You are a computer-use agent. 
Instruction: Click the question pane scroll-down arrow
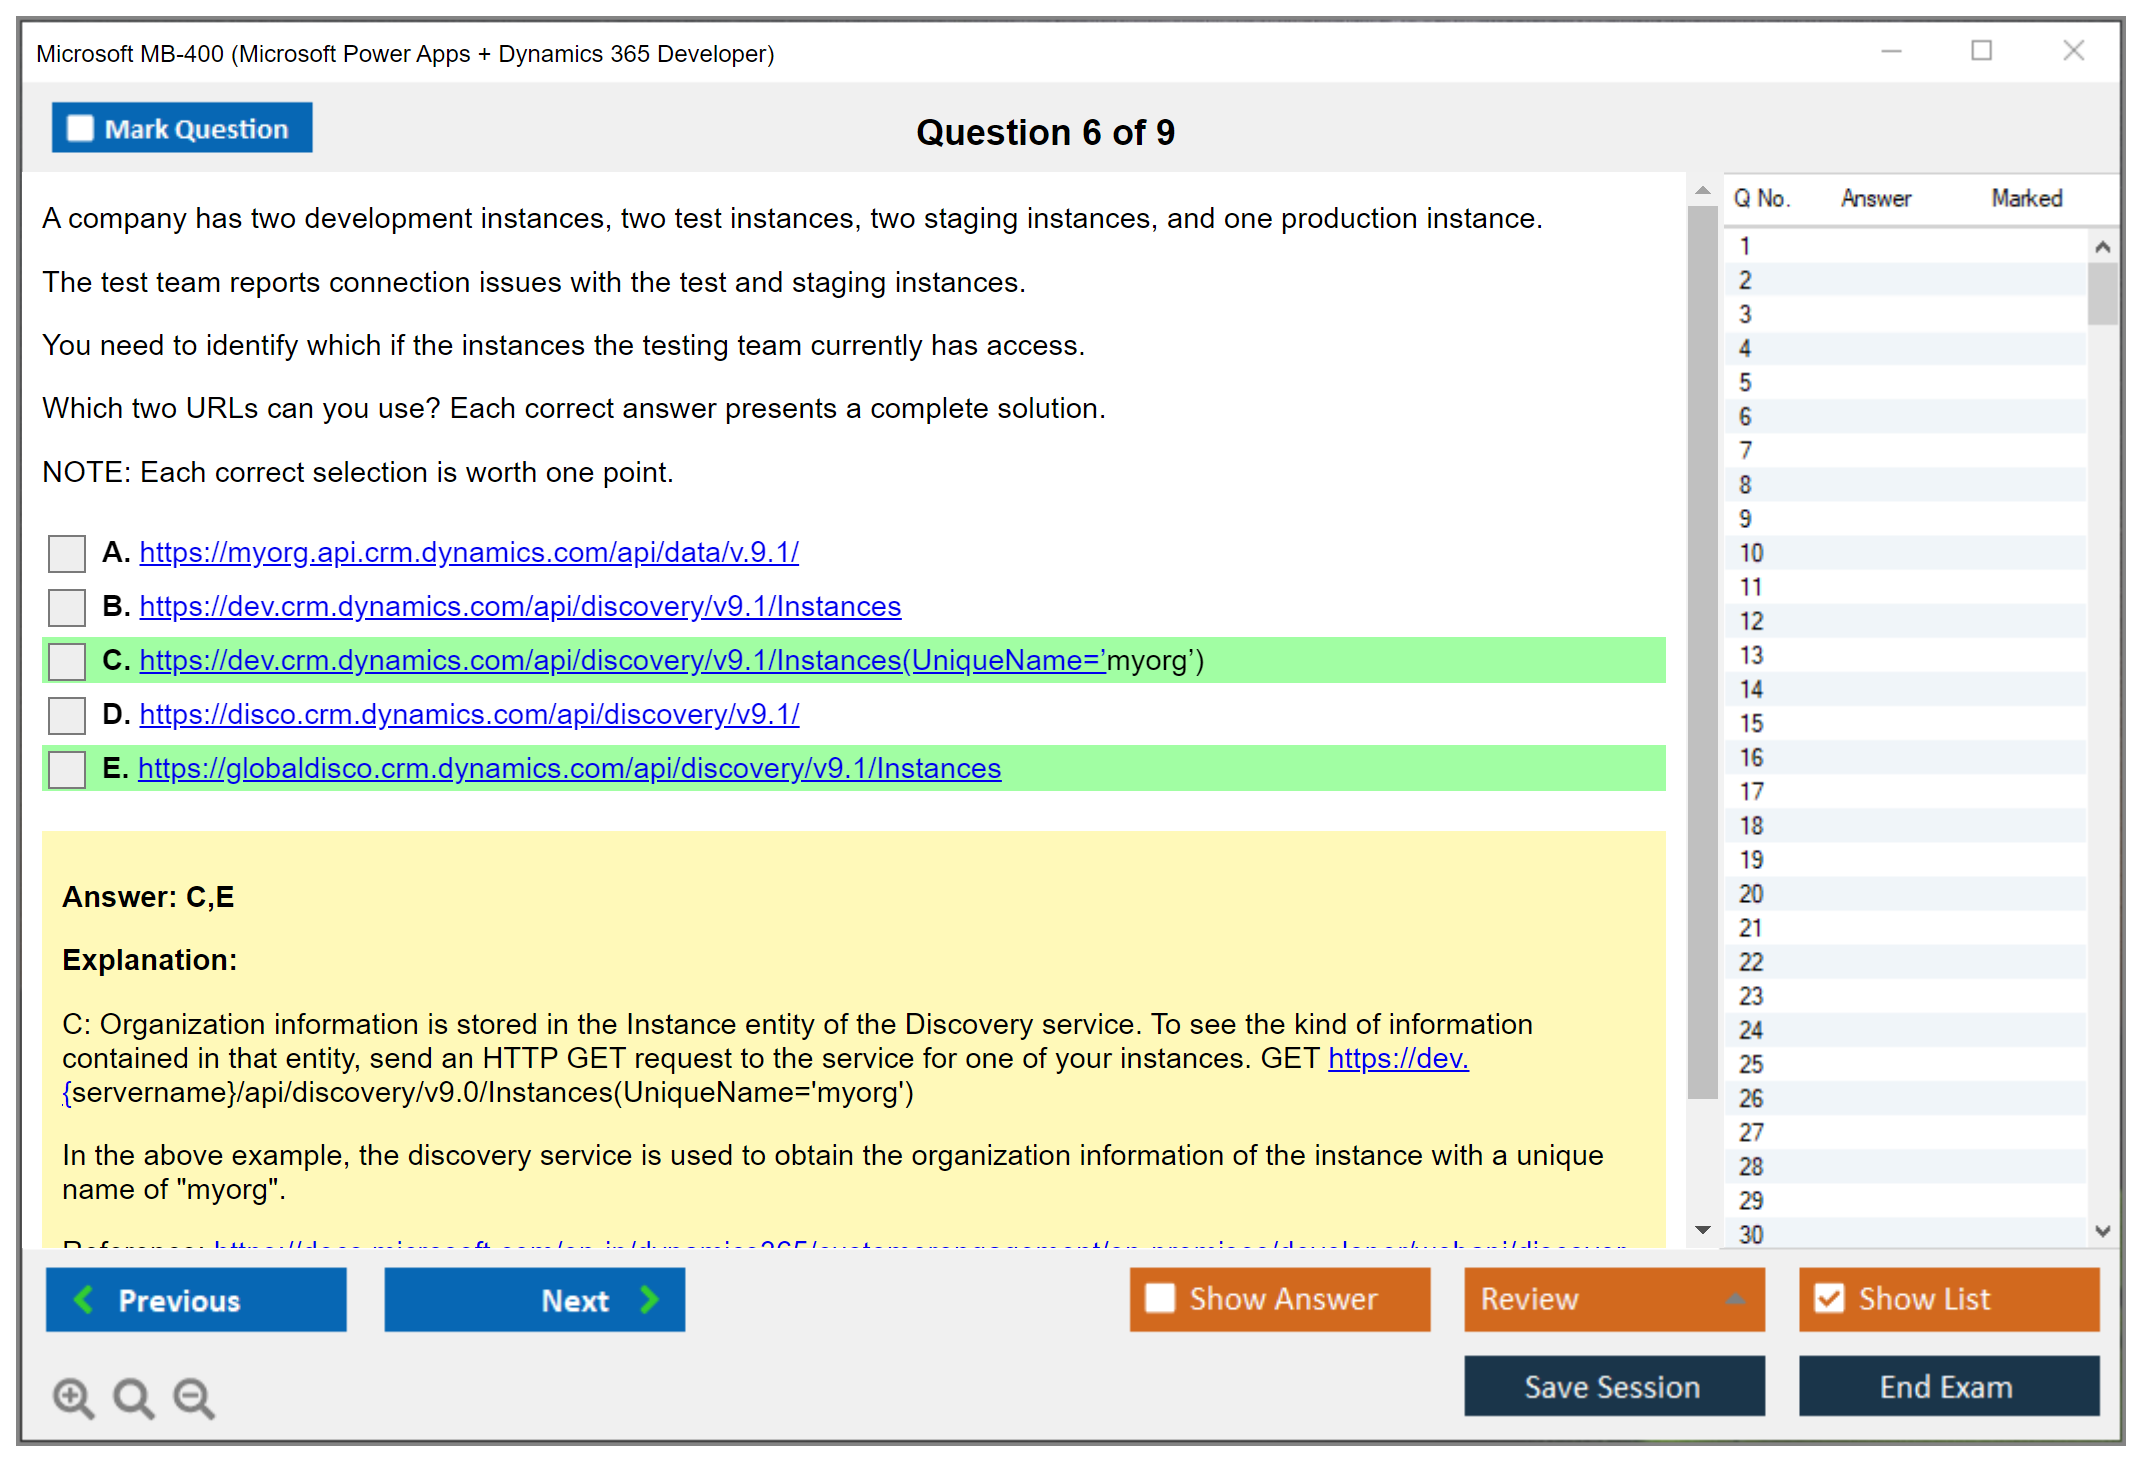(1703, 1230)
